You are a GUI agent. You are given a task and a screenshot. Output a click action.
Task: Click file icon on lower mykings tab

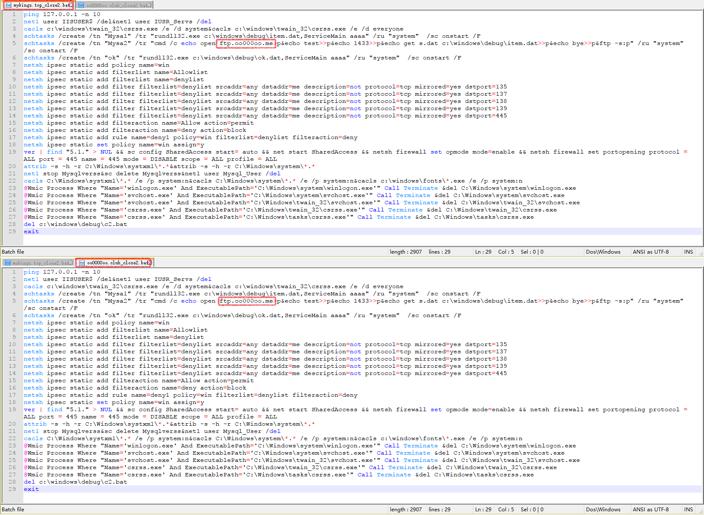tap(5, 262)
